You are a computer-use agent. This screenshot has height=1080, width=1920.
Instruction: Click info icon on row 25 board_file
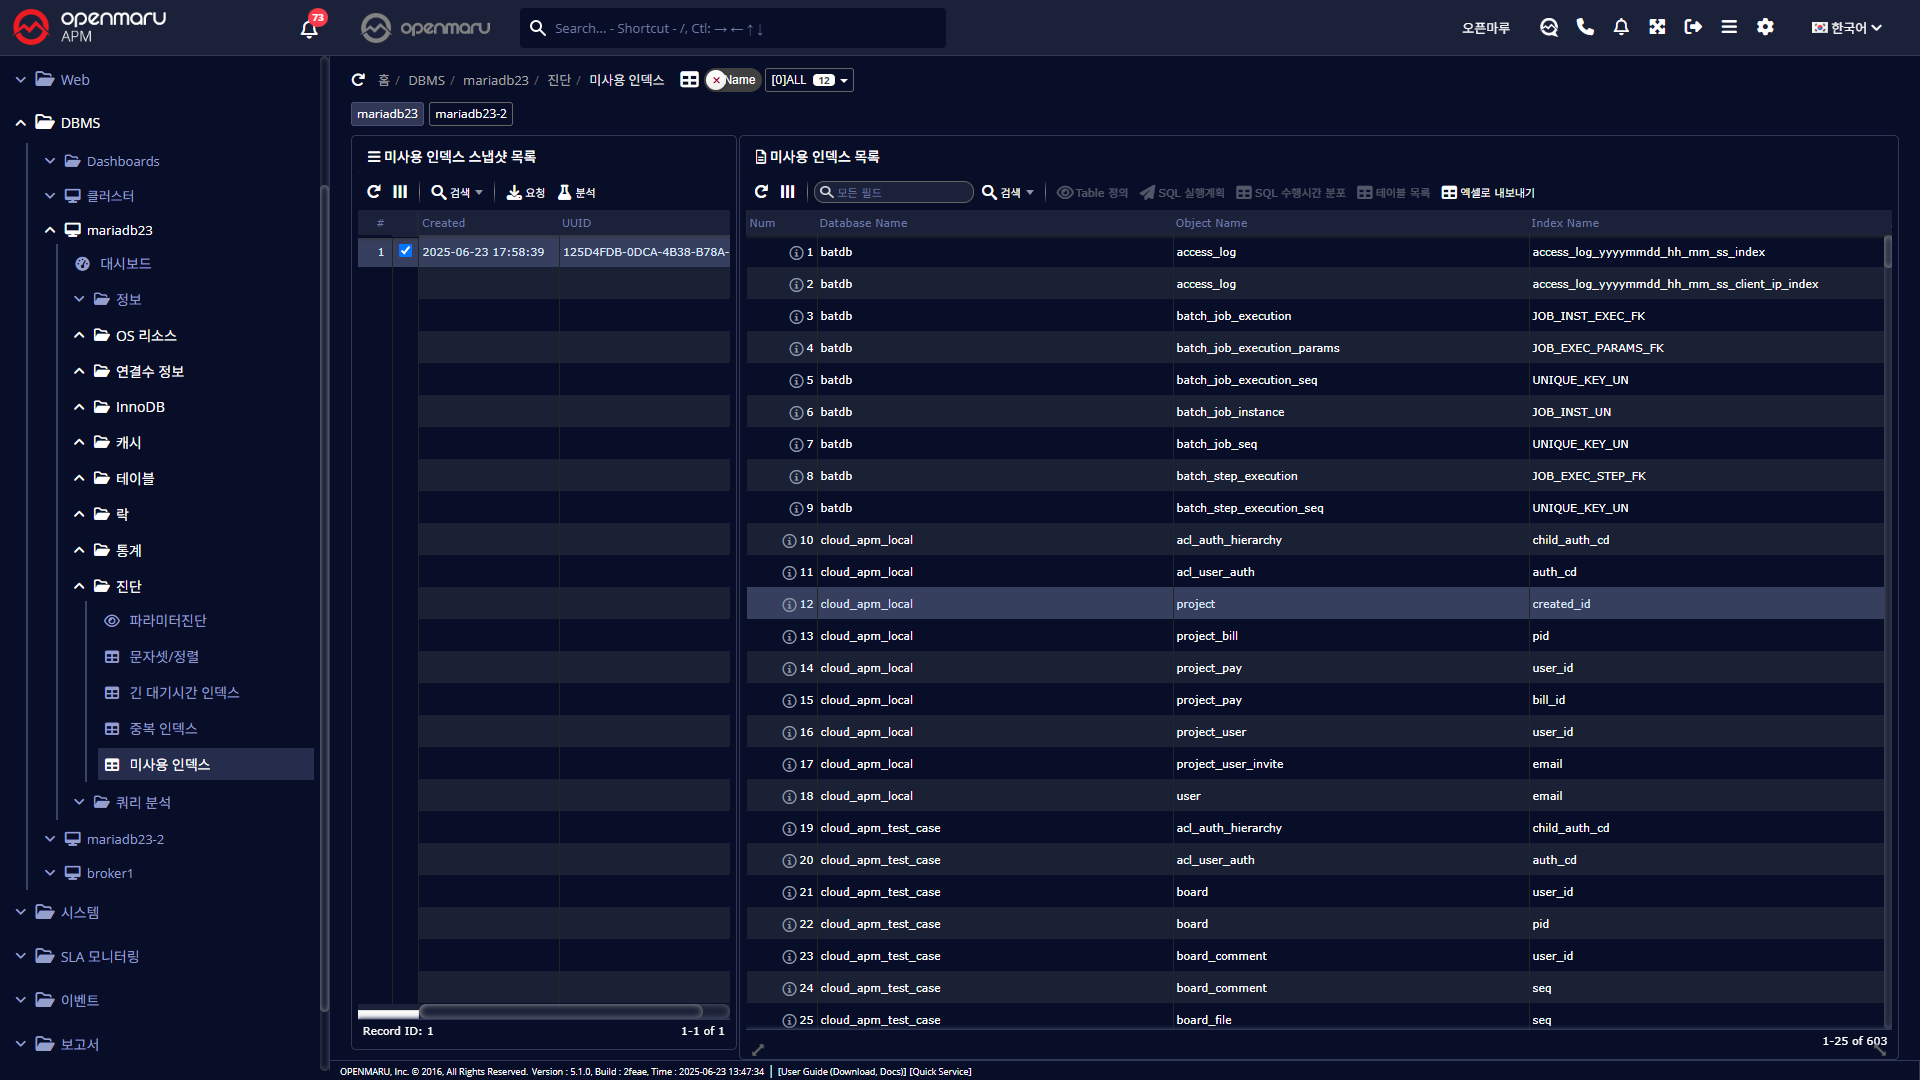789,1021
